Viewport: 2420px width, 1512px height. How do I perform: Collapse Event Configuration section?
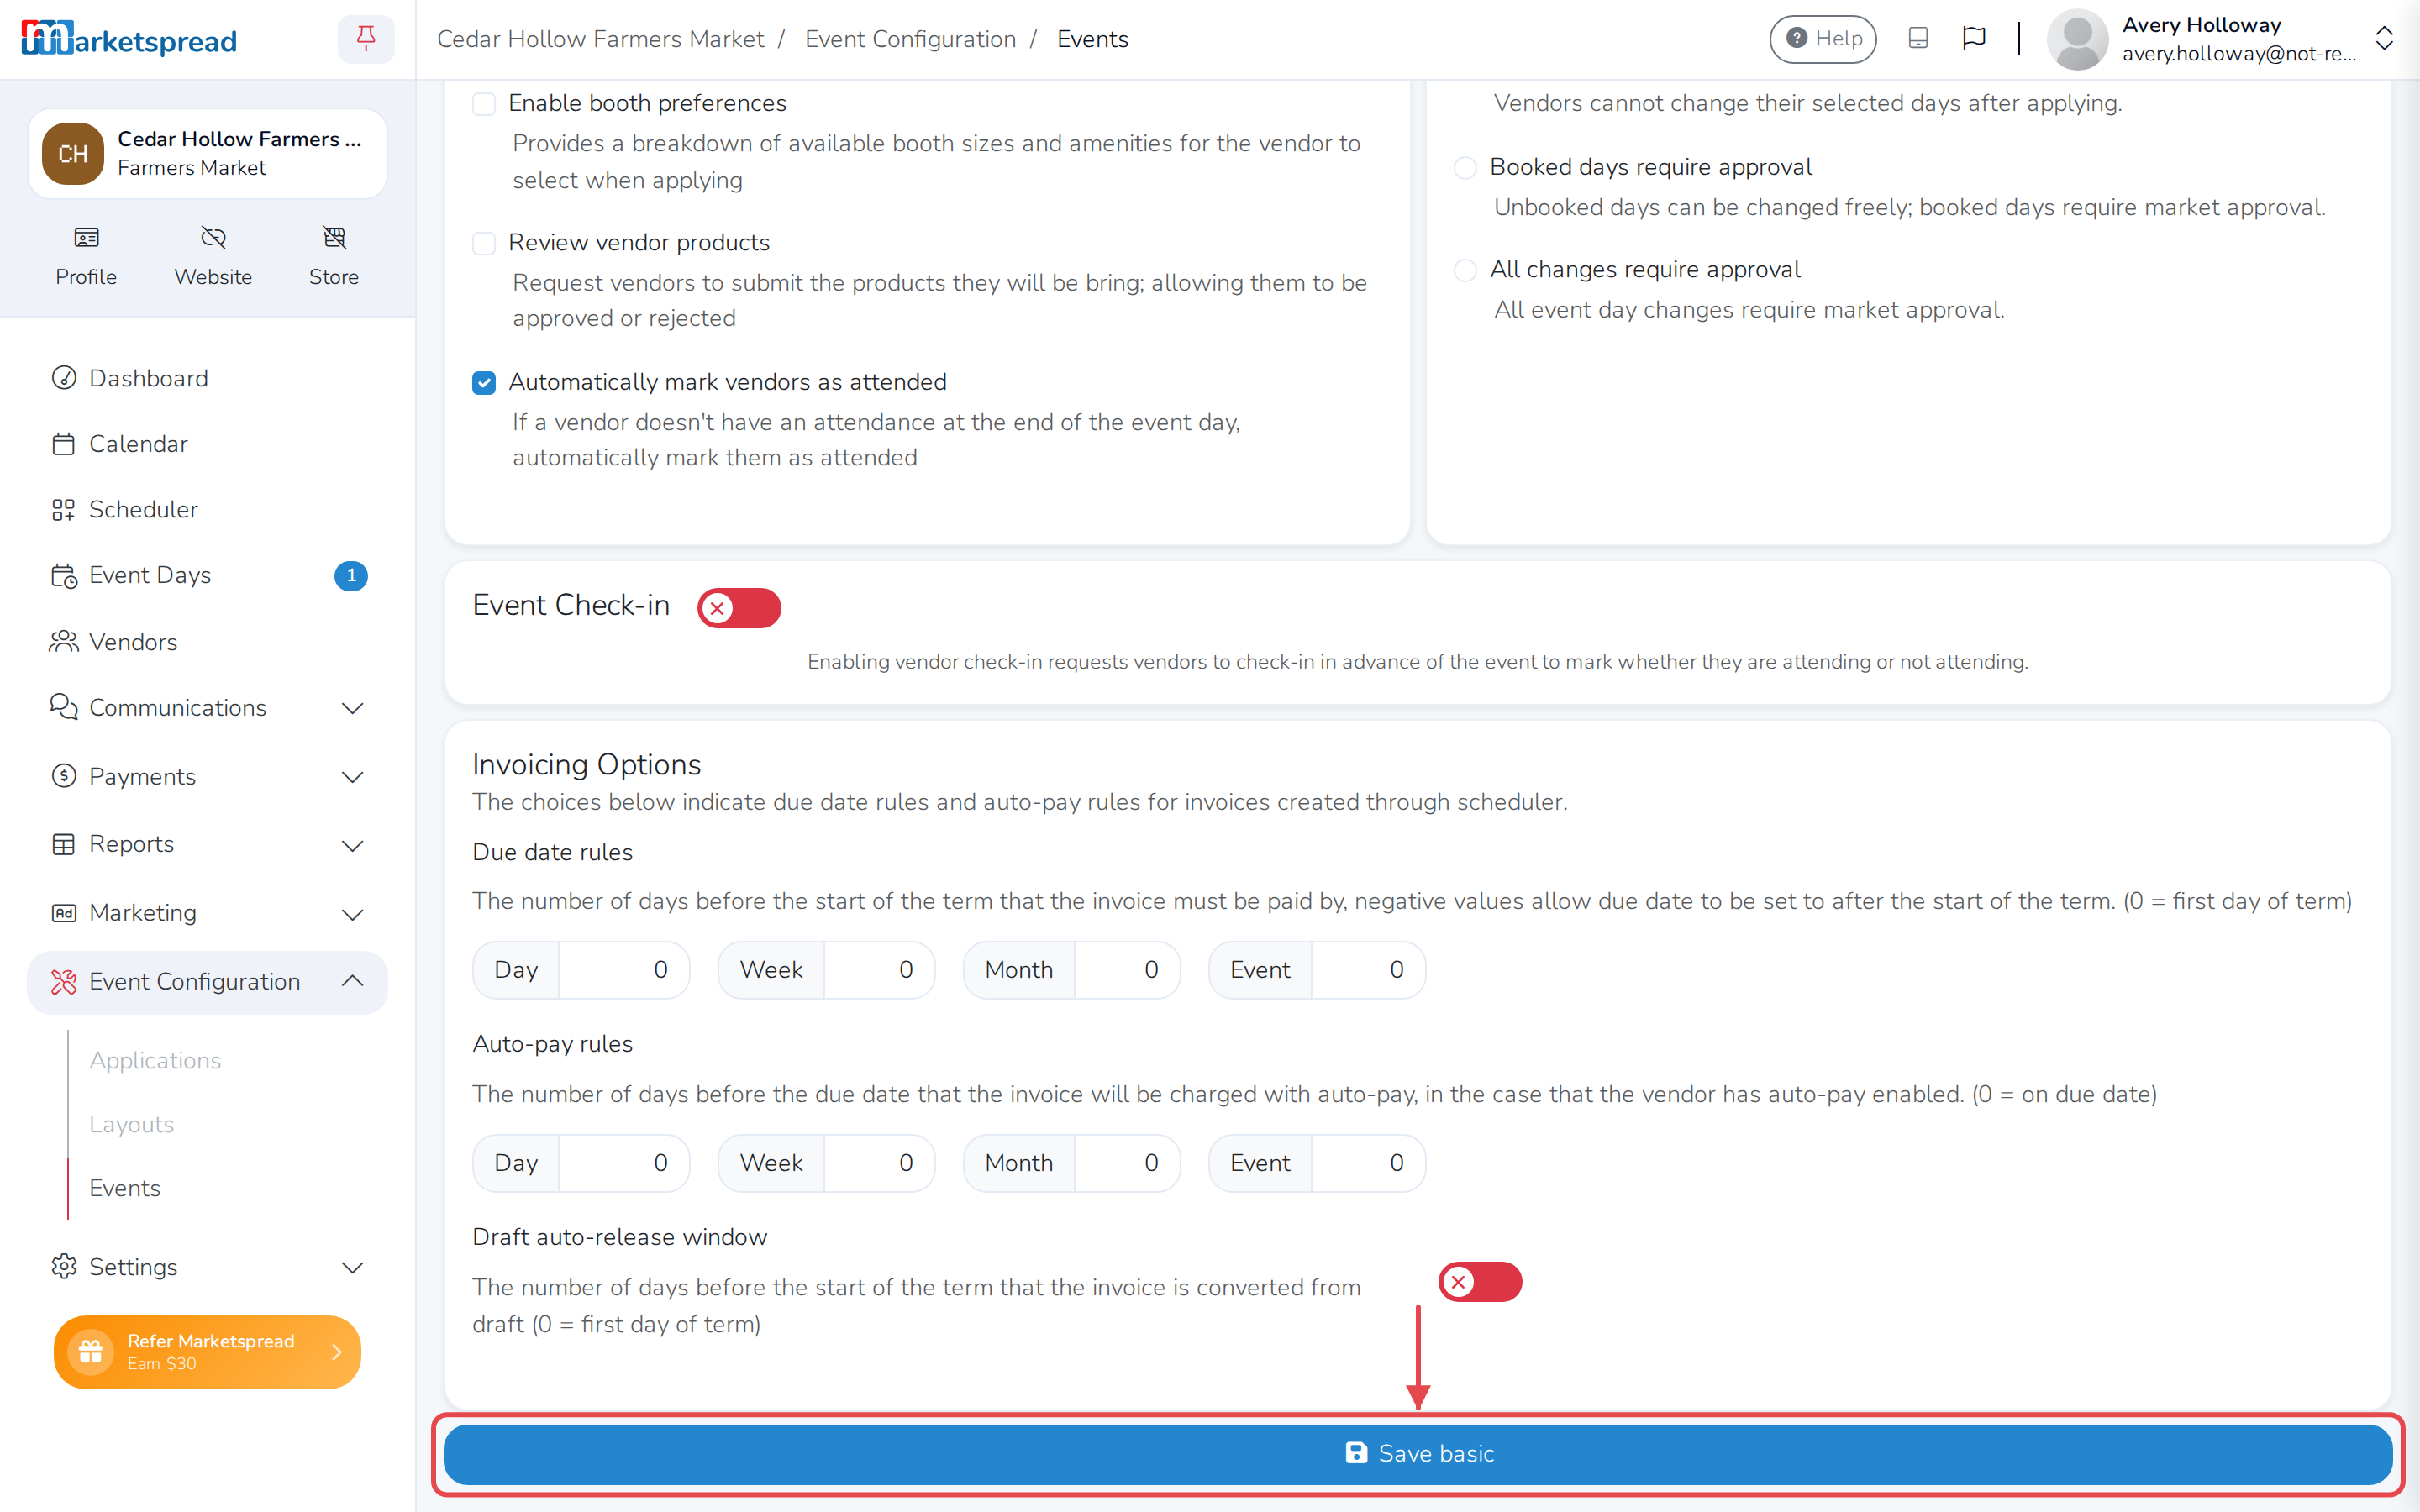click(x=207, y=982)
